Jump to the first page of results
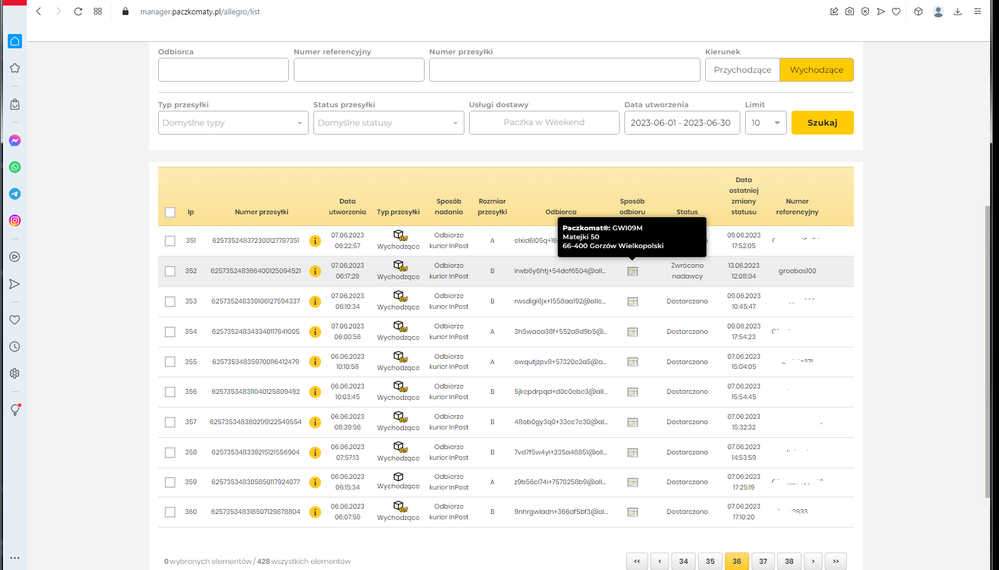Image resolution: width=999 pixels, height=570 pixels. [637, 561]
